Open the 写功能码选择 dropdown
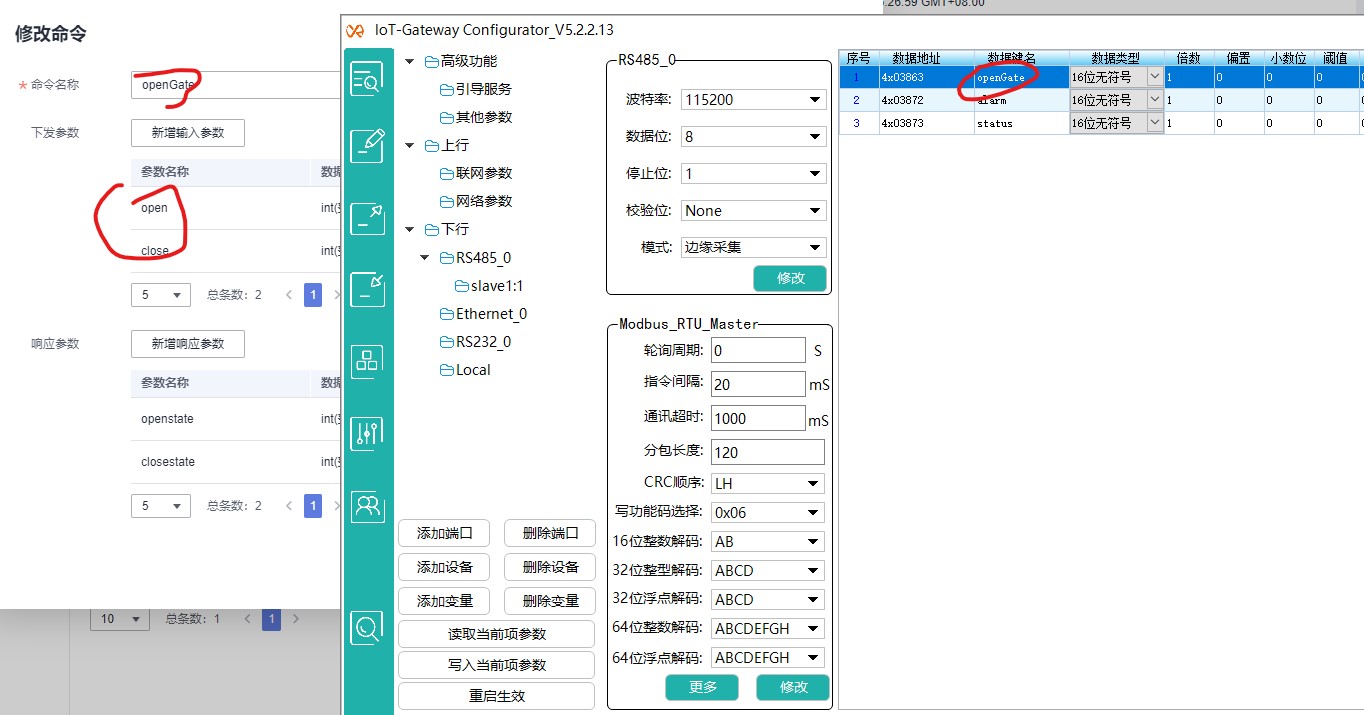 tap(767, 513)
